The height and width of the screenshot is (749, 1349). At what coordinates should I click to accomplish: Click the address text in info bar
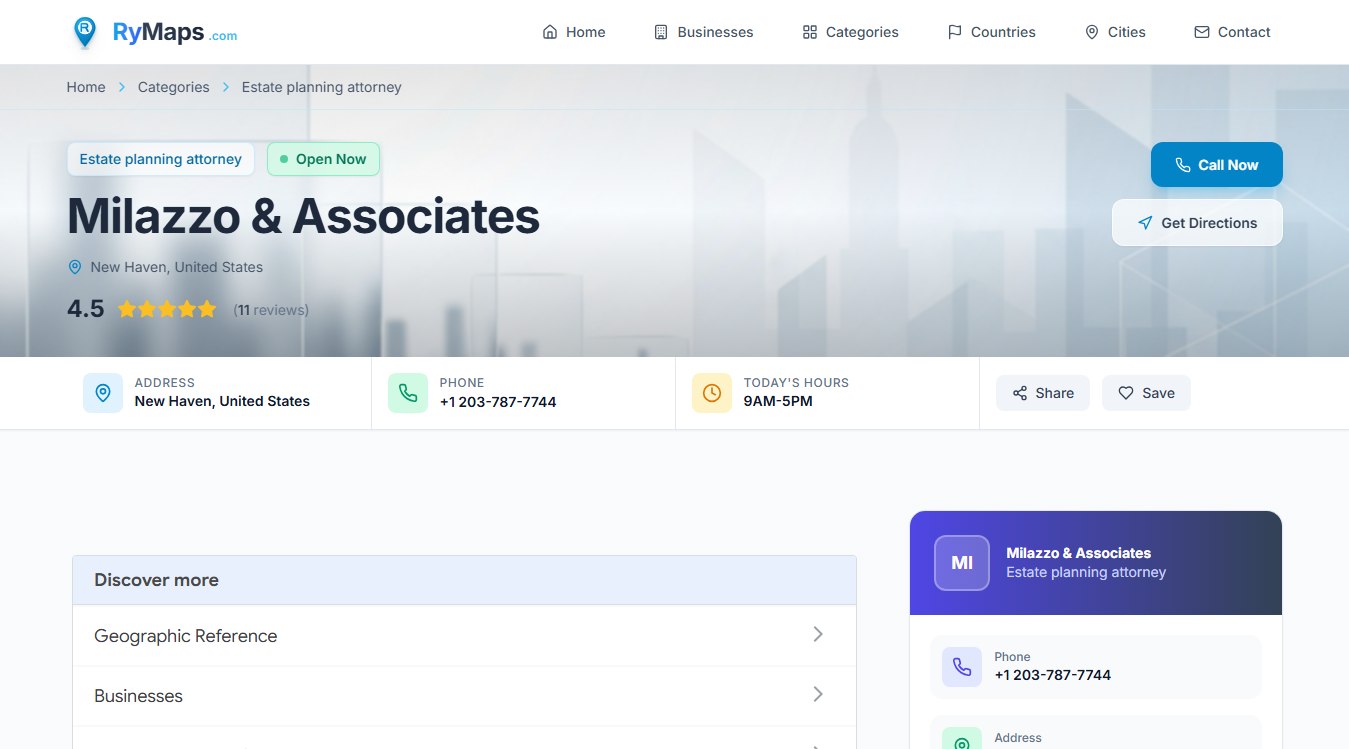point(222,401)
